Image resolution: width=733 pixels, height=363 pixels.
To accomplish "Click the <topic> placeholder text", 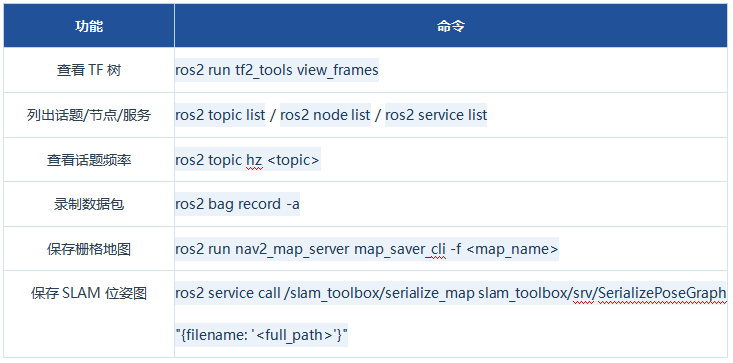I will click(294, 160).
